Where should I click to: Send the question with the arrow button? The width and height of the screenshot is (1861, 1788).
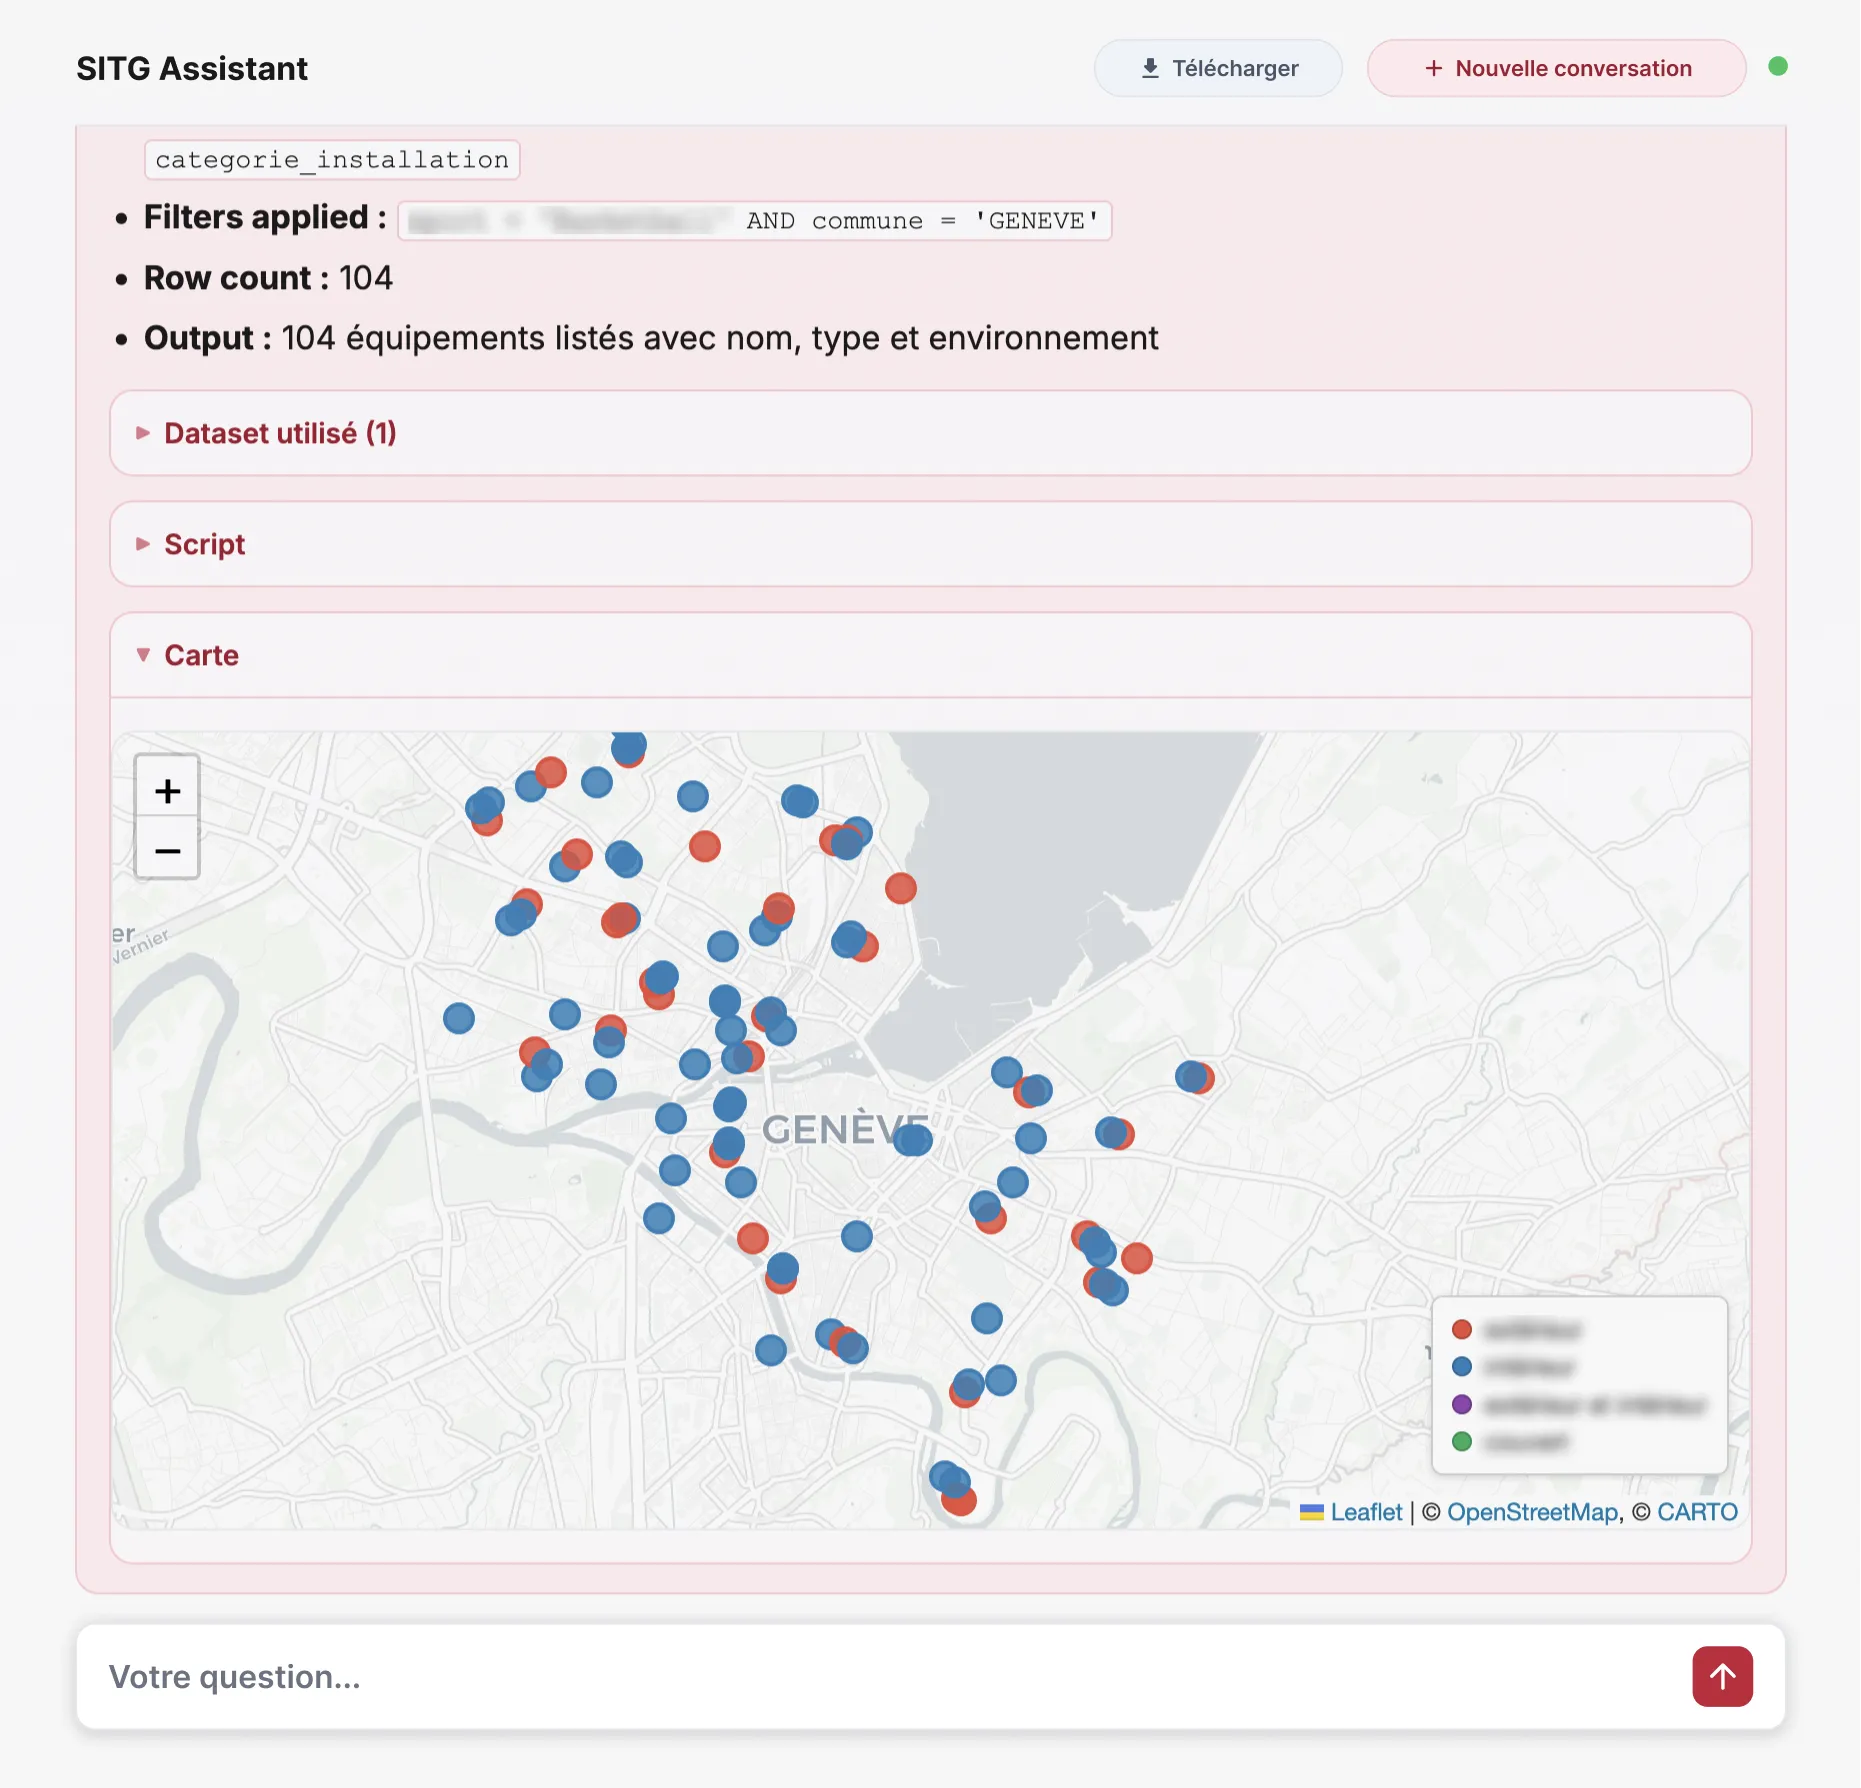1722,1676
